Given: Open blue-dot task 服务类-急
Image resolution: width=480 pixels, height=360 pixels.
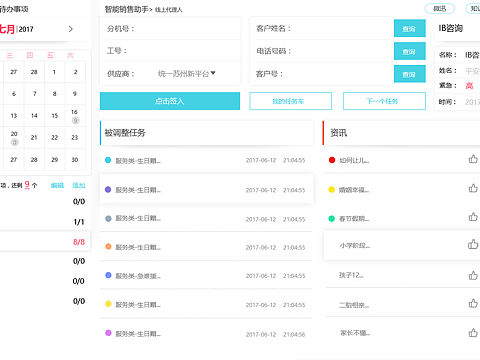Looking at the screenshot, I should [206, 276].
